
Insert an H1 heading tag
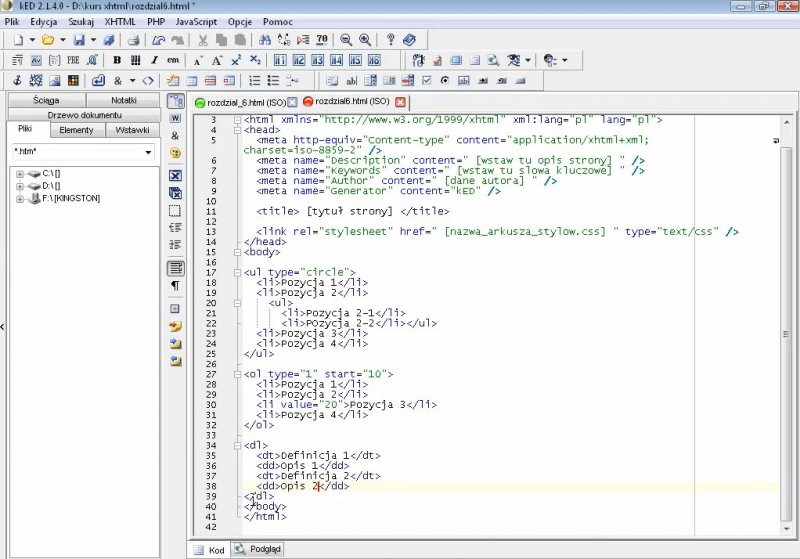coord(281,60)
